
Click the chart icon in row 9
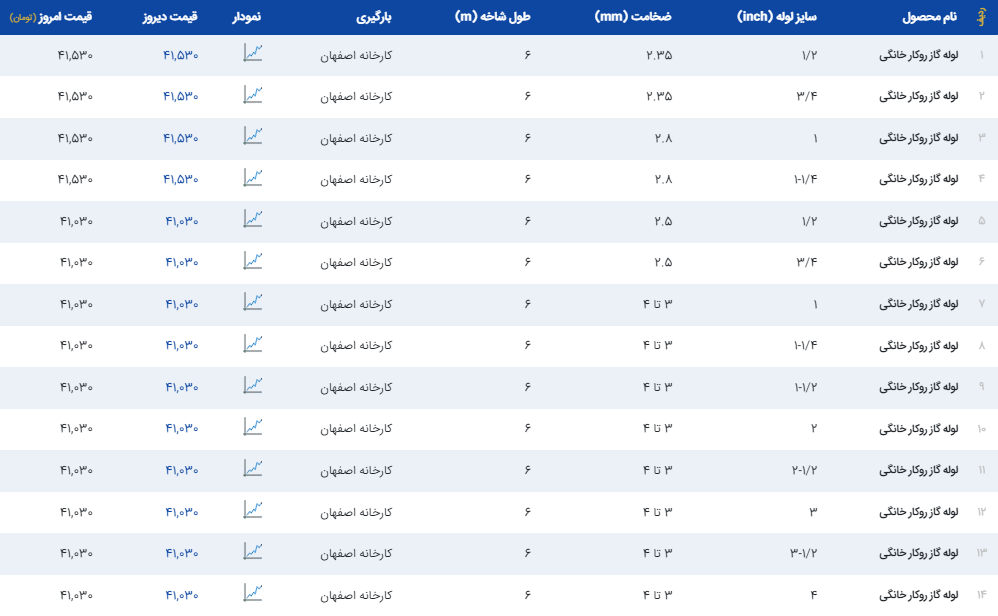pos(253,386)
